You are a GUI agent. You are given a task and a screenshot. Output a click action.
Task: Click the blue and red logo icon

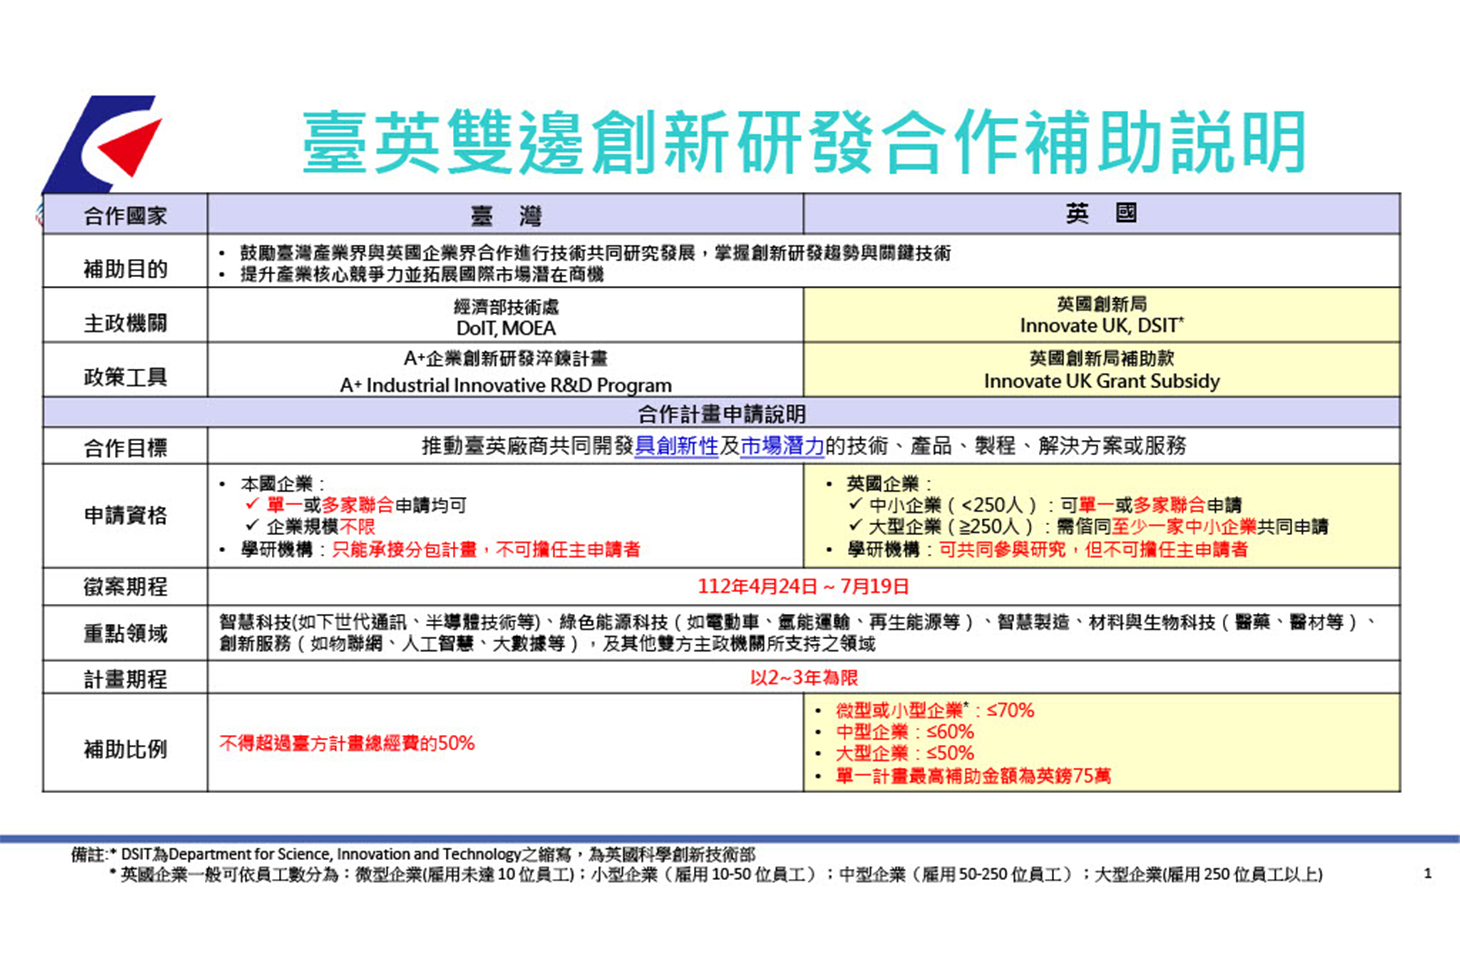click(102, 143)
